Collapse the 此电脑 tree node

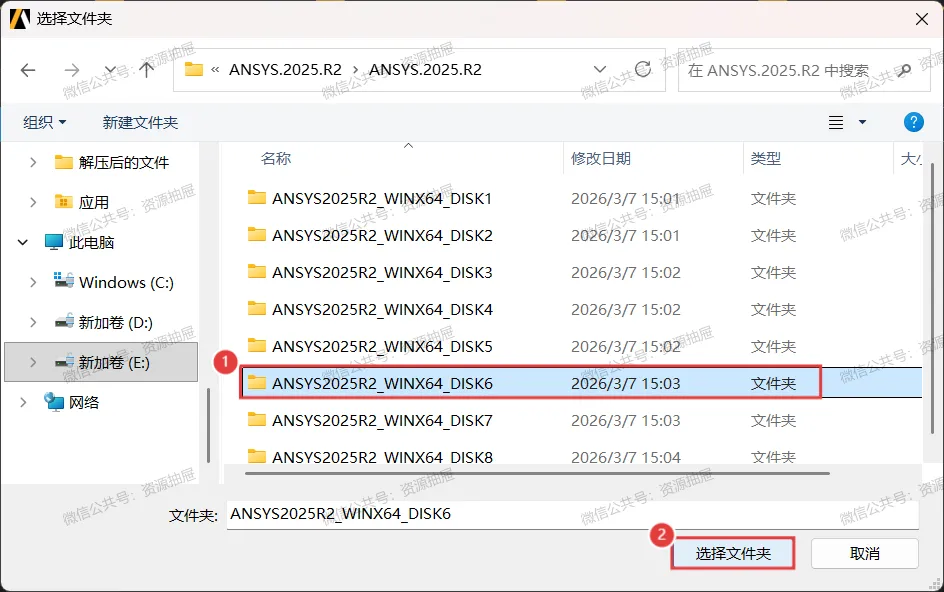(23, 243)
